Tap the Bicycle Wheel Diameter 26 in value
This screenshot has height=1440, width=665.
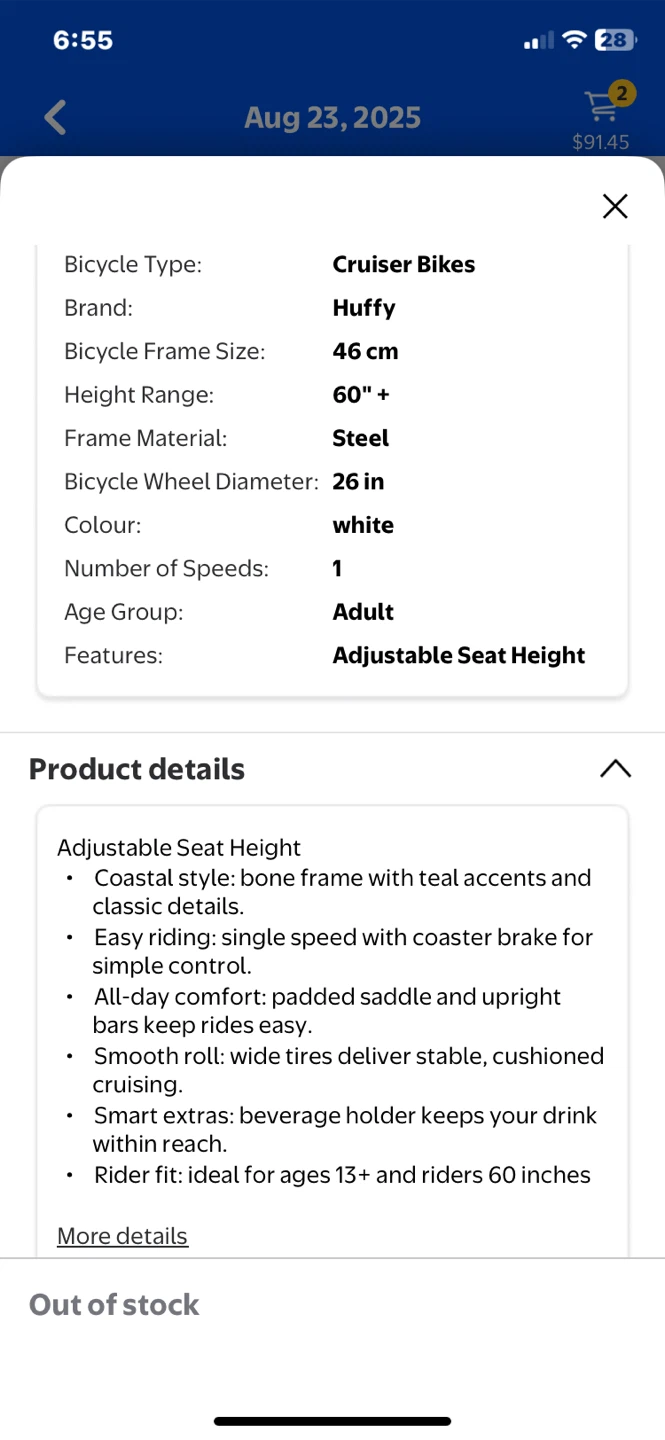coord(359,482)
